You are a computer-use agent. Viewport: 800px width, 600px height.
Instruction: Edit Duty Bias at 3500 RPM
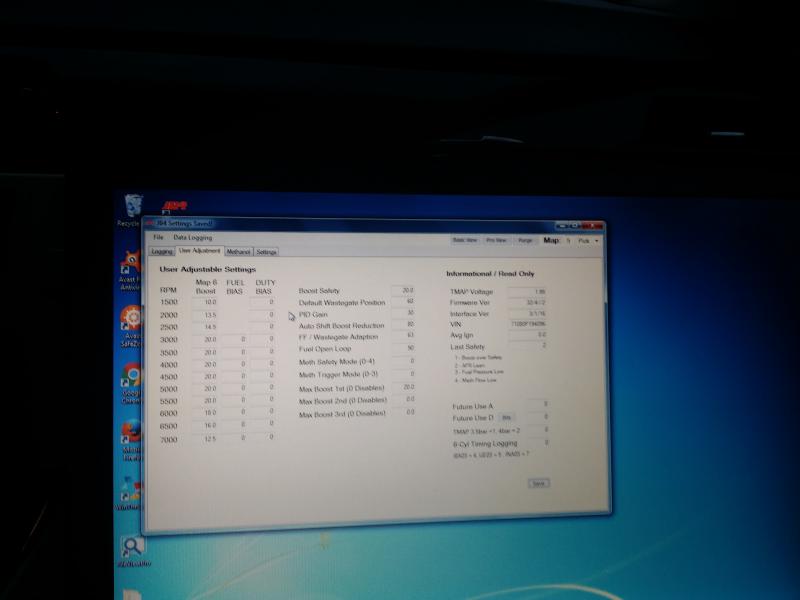[264, 352]
